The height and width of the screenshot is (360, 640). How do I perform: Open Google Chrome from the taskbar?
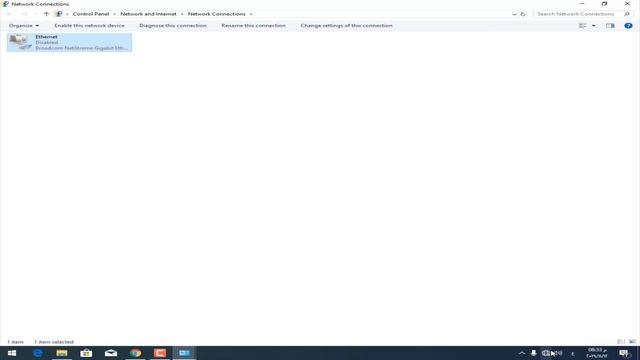(136, 353)
